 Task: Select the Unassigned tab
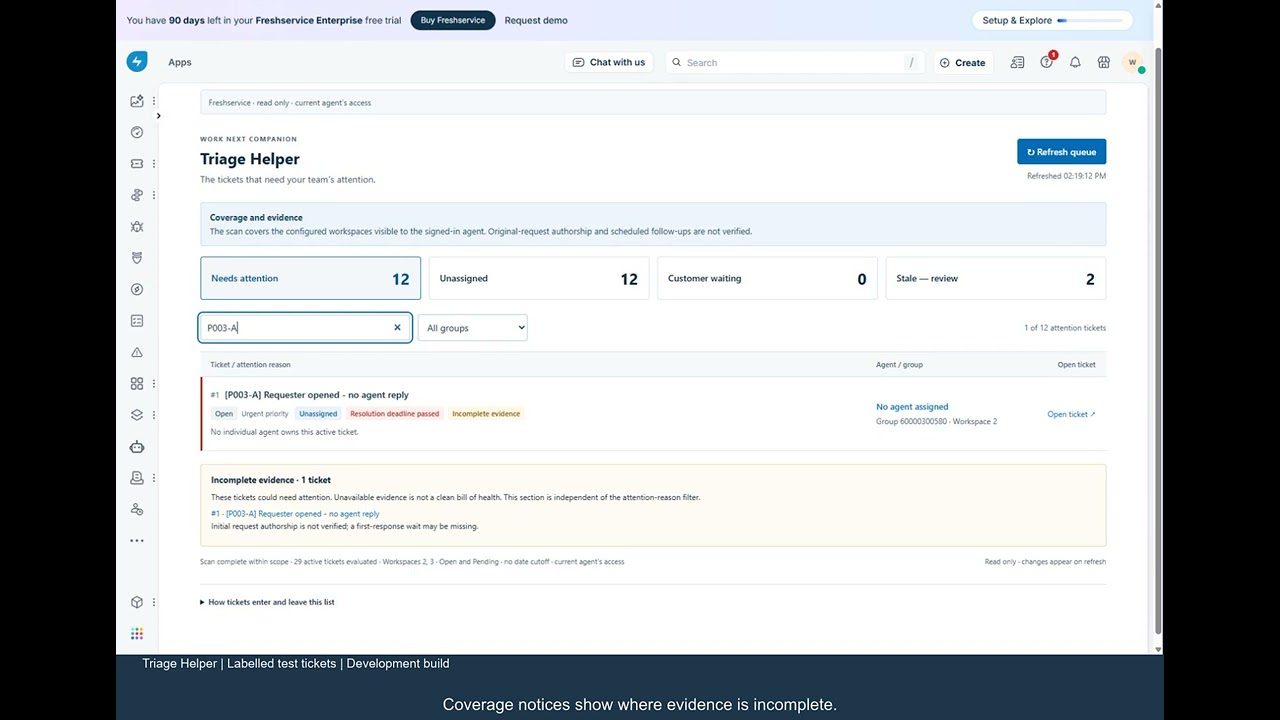click(x=539, y=278)
